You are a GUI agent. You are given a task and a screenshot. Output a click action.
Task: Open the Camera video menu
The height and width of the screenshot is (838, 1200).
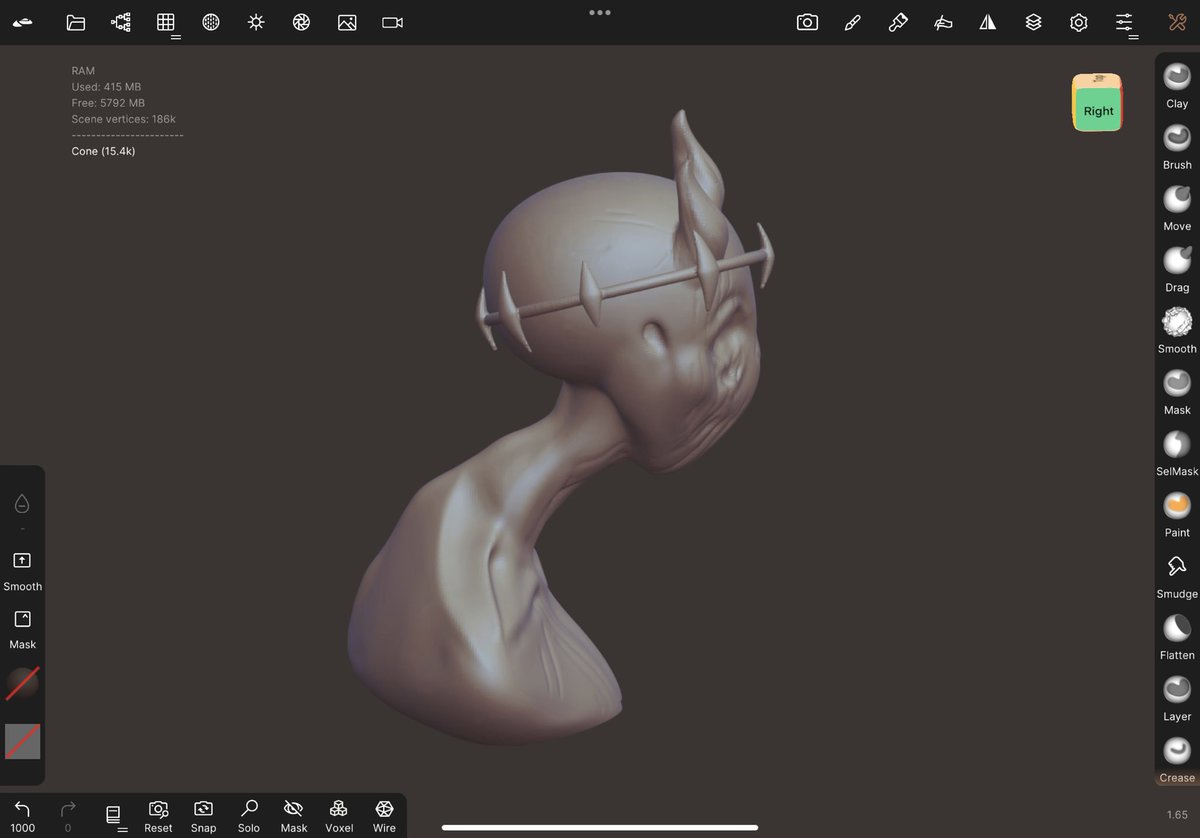pos(392,22)
